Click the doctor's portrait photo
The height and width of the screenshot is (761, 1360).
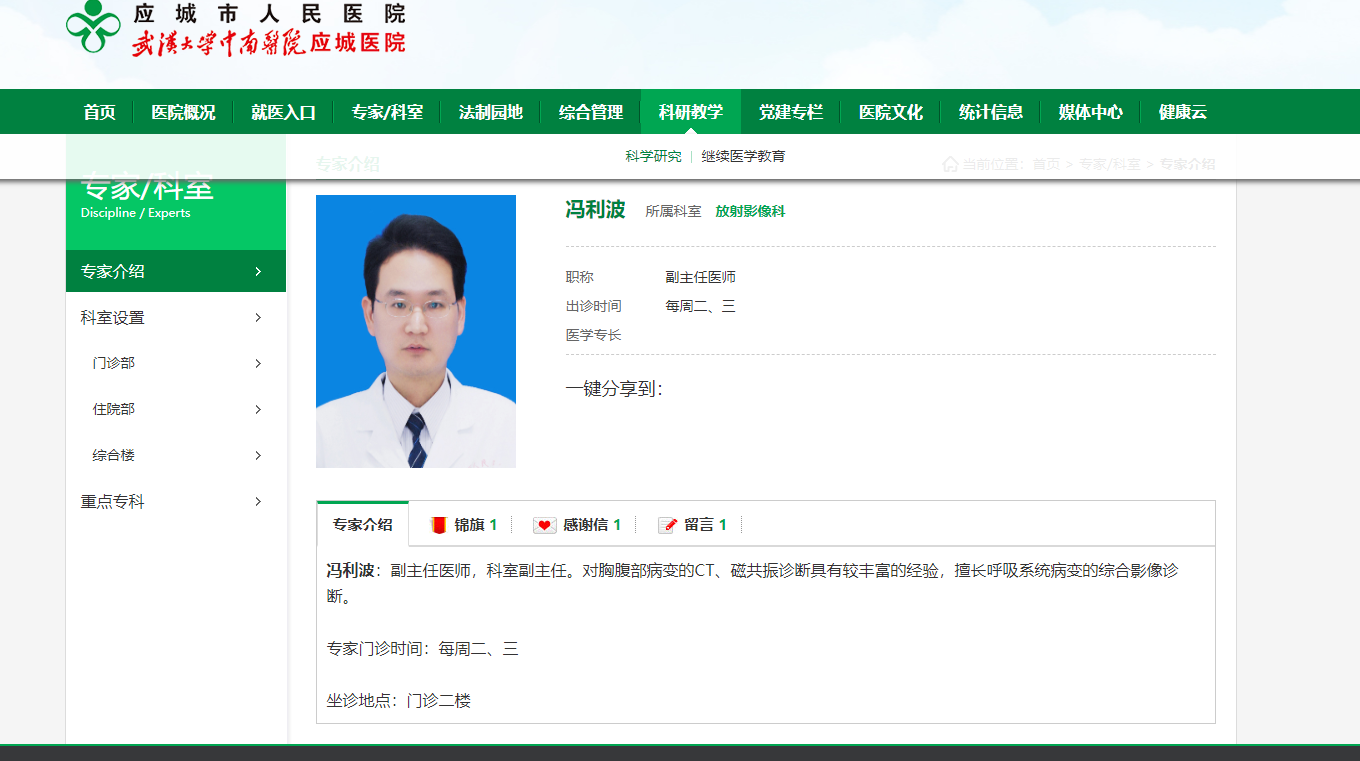tap(416, 331)
